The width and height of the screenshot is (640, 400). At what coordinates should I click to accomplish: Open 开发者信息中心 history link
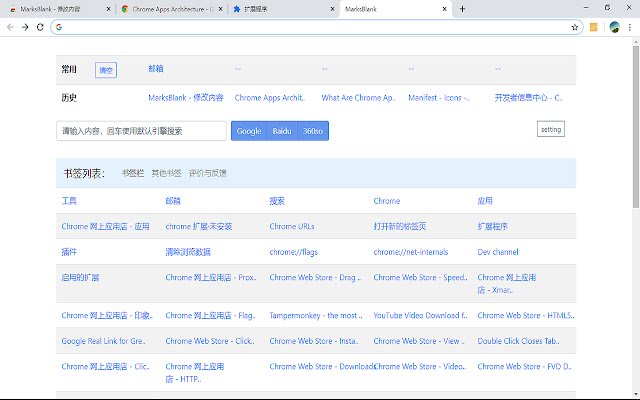(x=528, y=98)
